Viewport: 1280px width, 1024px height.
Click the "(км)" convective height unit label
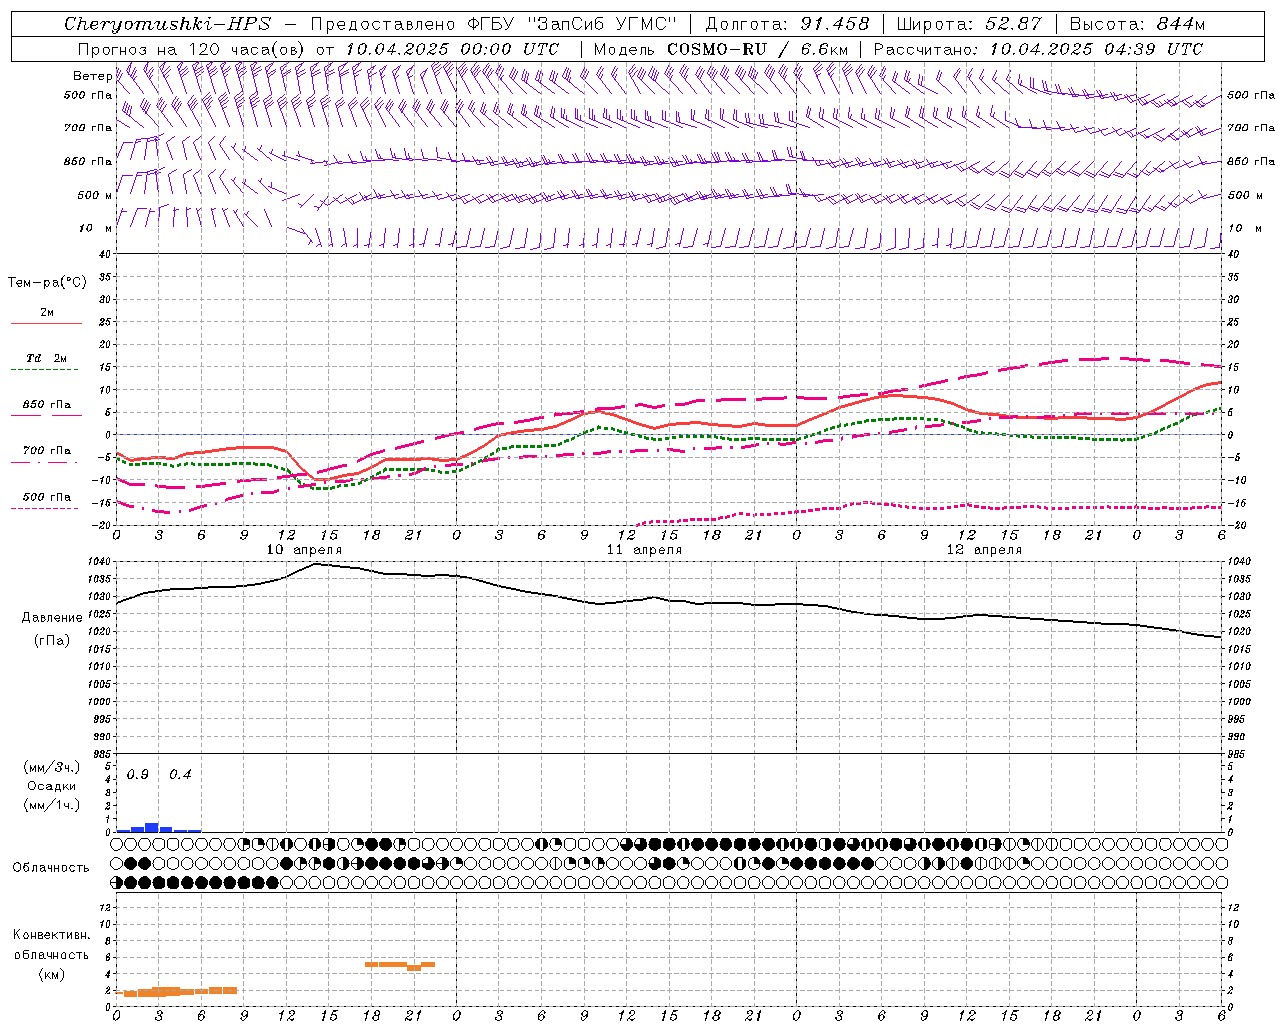click(x=51, y=974)
